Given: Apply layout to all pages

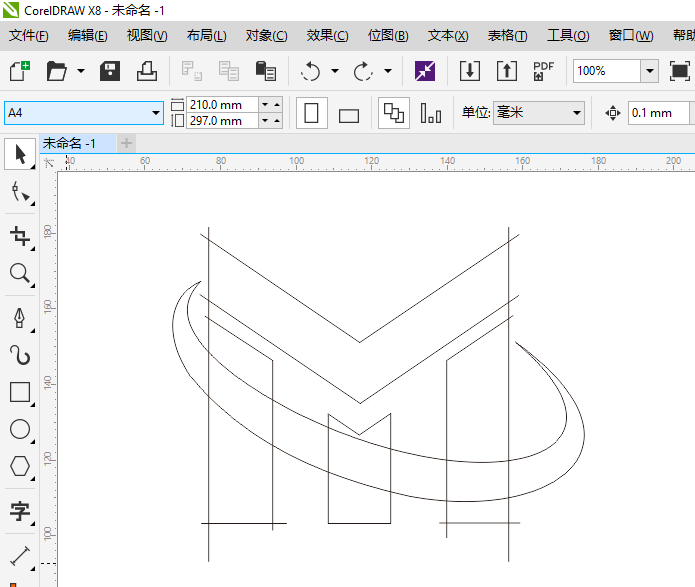Looking at the screenshot, I should [394, 113].
